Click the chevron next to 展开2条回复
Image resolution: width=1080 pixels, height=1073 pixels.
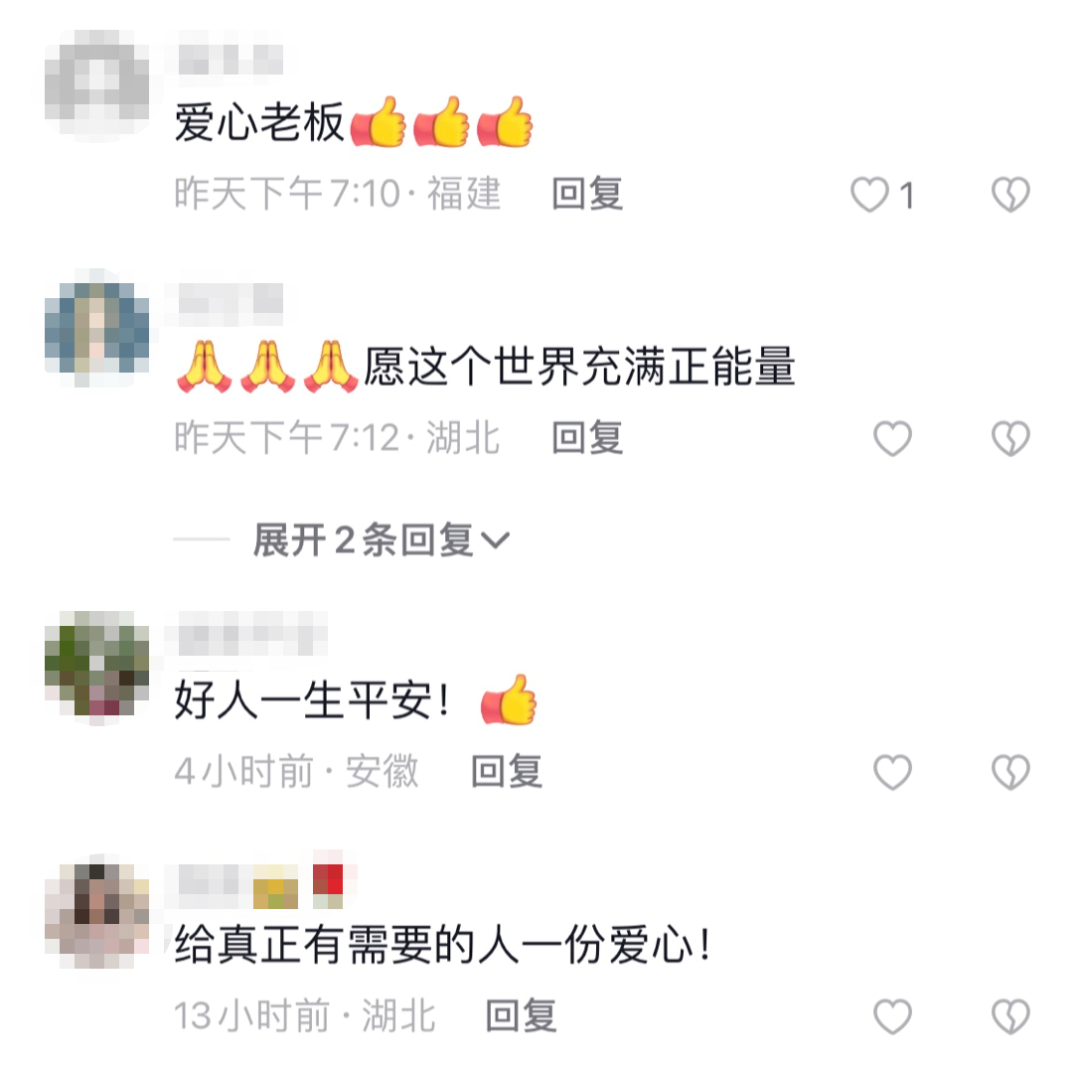[495, 541]
